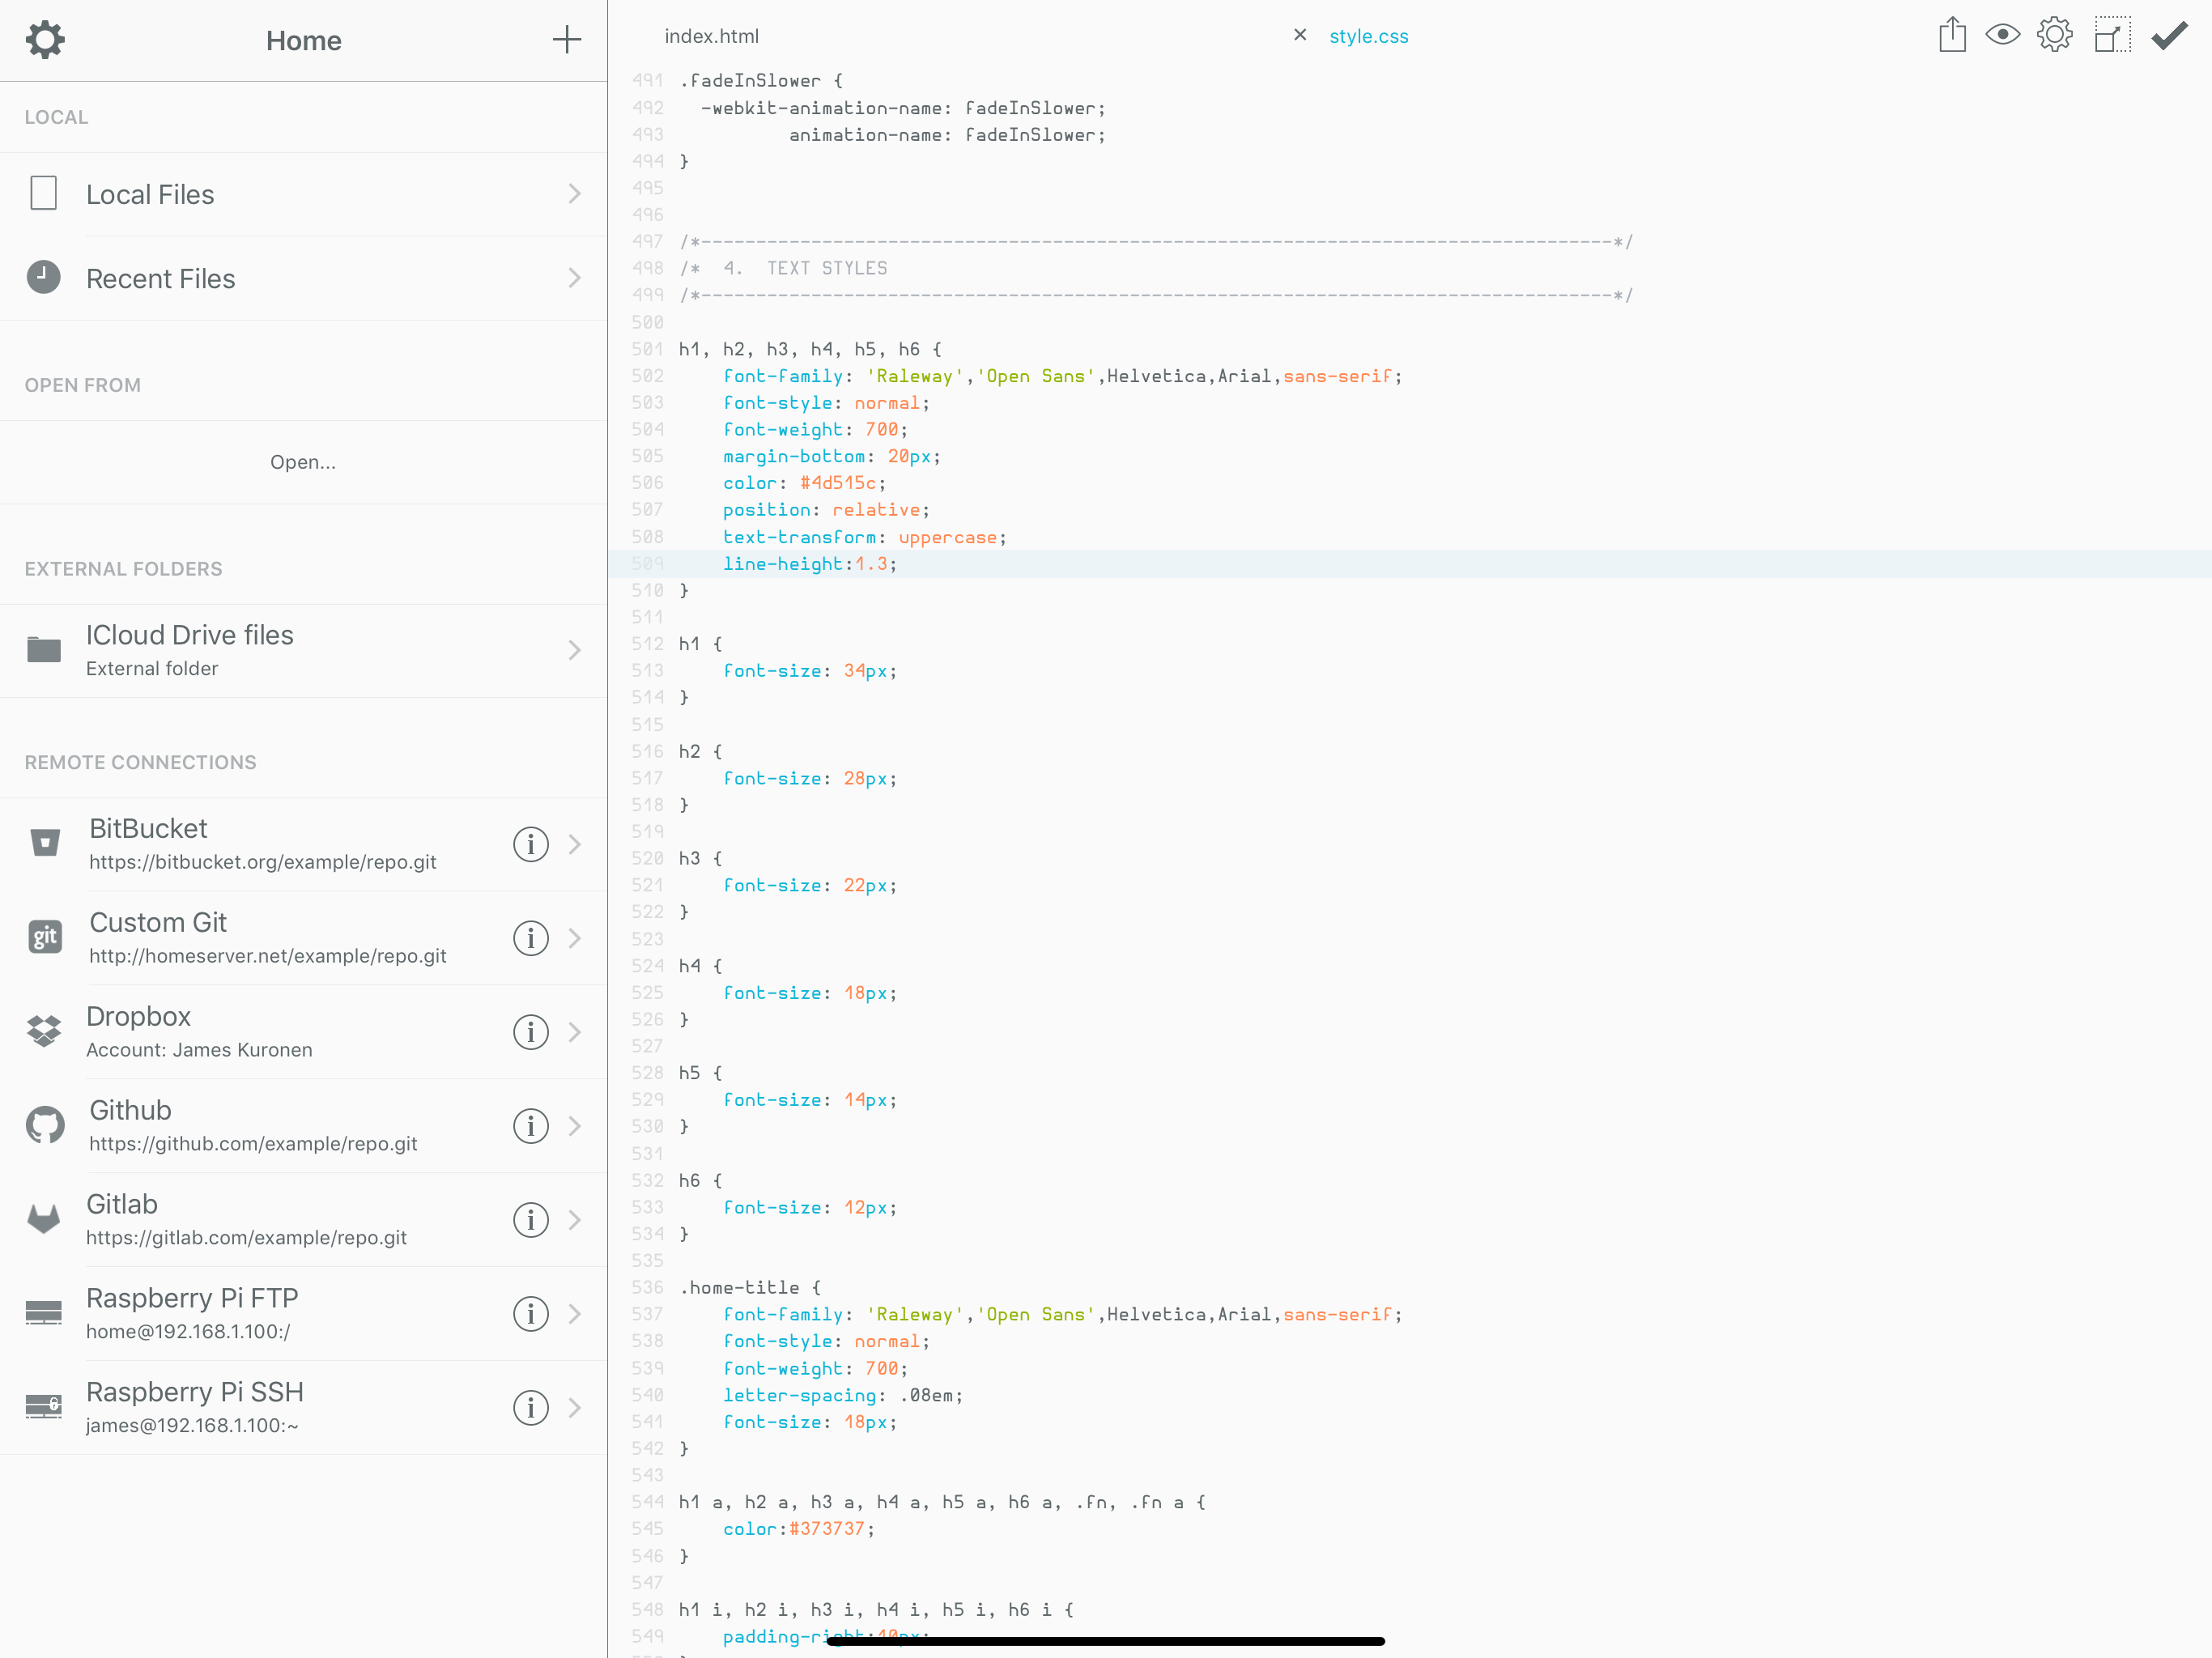Open Github connection

pyautogui.click(x=303, y=1126)
